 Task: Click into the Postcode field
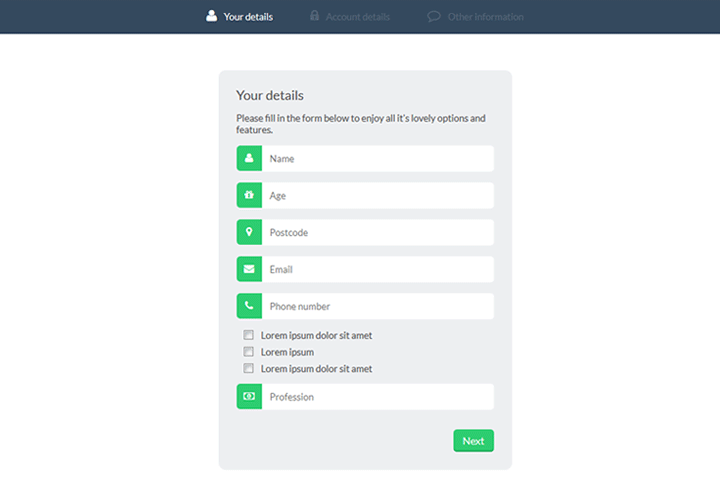[x=377, y=232]
